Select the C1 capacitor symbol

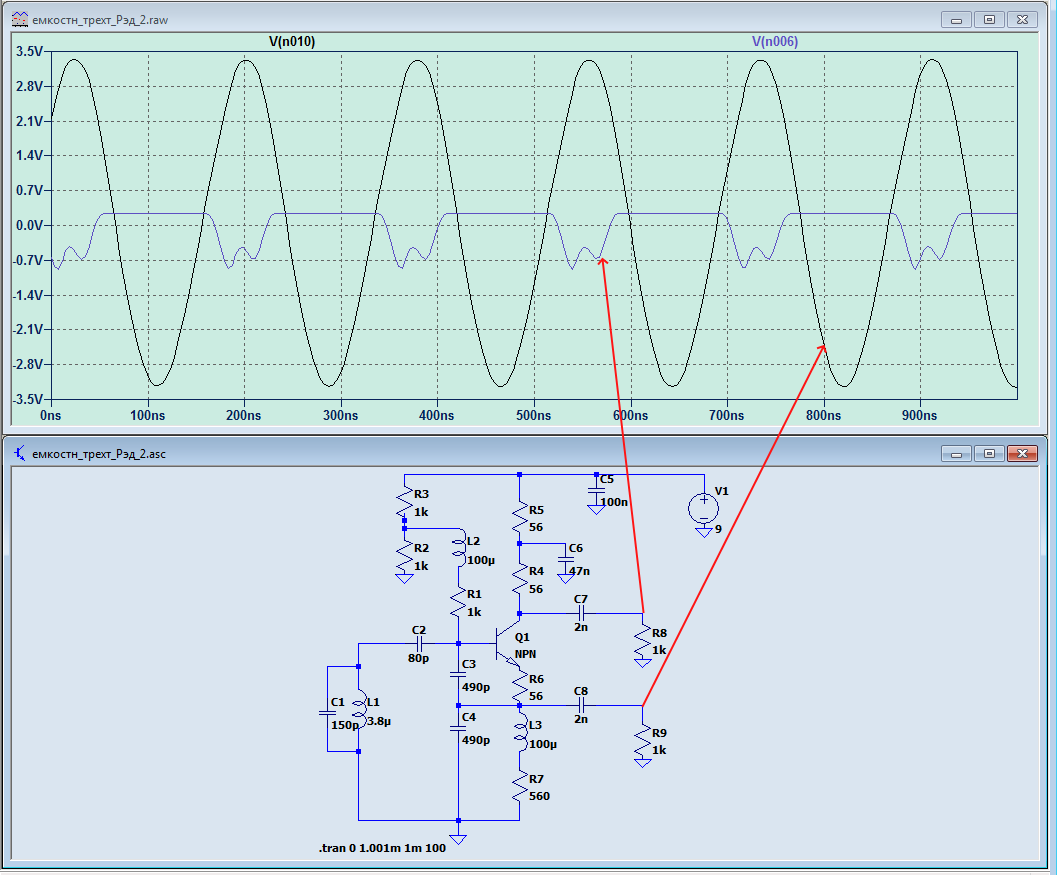click(x=328, y=713)
